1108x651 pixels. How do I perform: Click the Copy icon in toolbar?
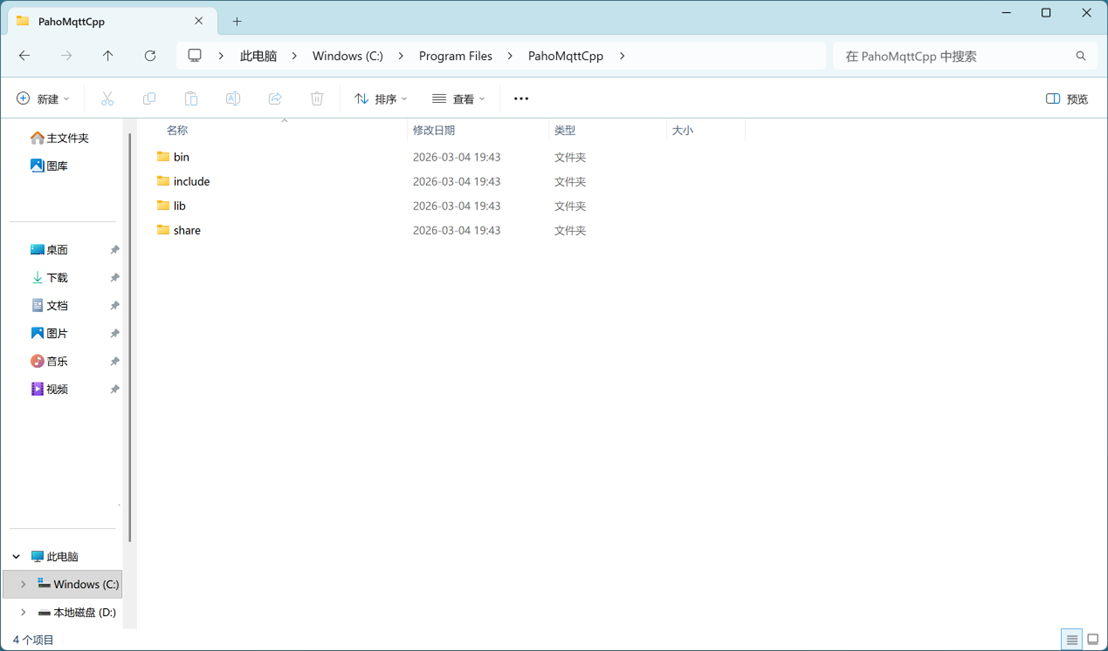click(149, 99)
